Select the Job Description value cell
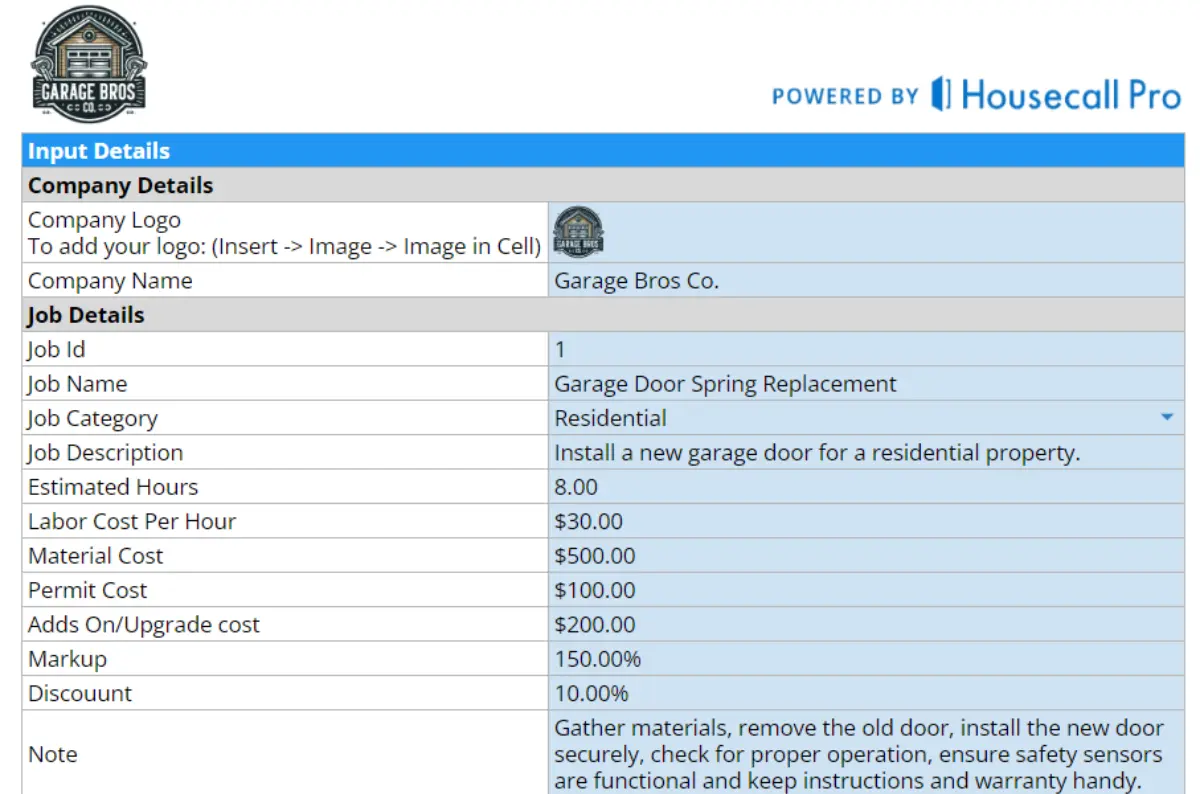1200x794 pixels. click(x=865, y=453)
